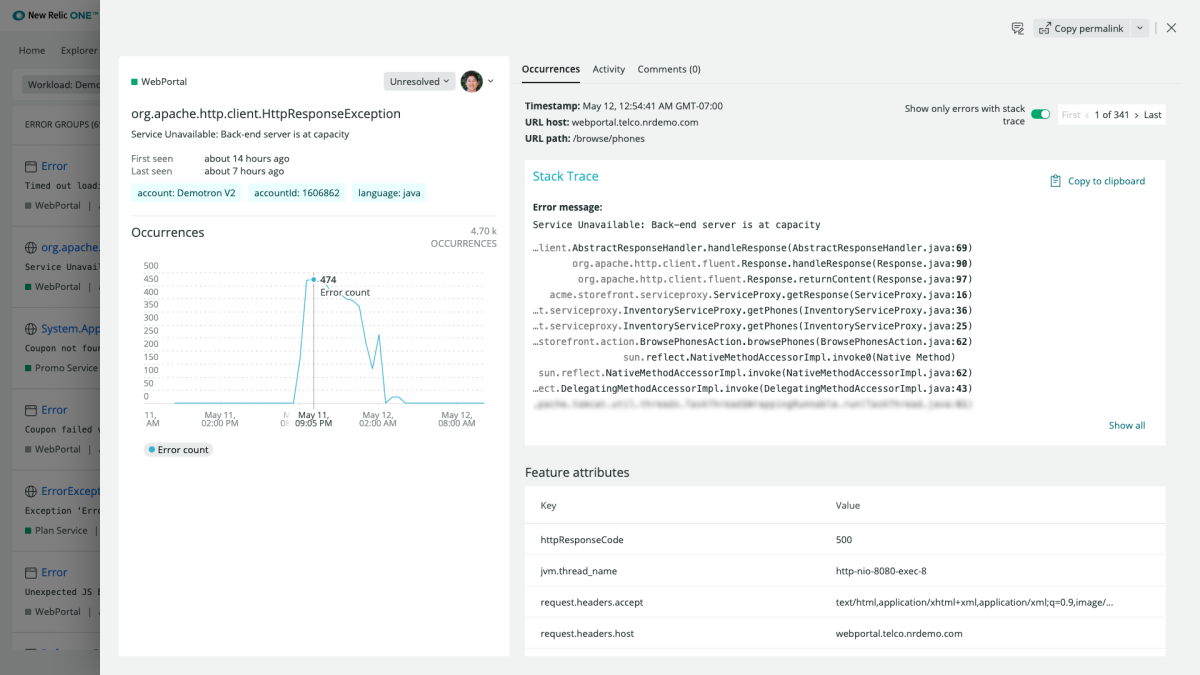Open Home in background navigation
This screenshot has width=1200, height=675.
pyautogui.click(x=32, y=50)
